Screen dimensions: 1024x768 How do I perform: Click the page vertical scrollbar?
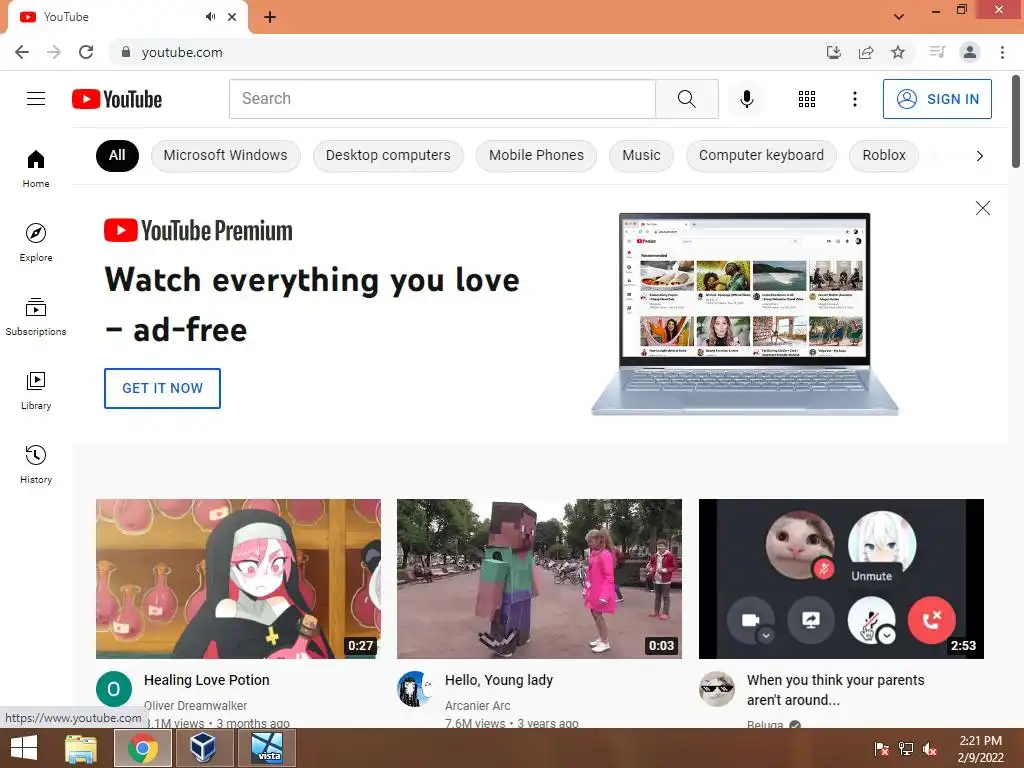coord(1016,121)
